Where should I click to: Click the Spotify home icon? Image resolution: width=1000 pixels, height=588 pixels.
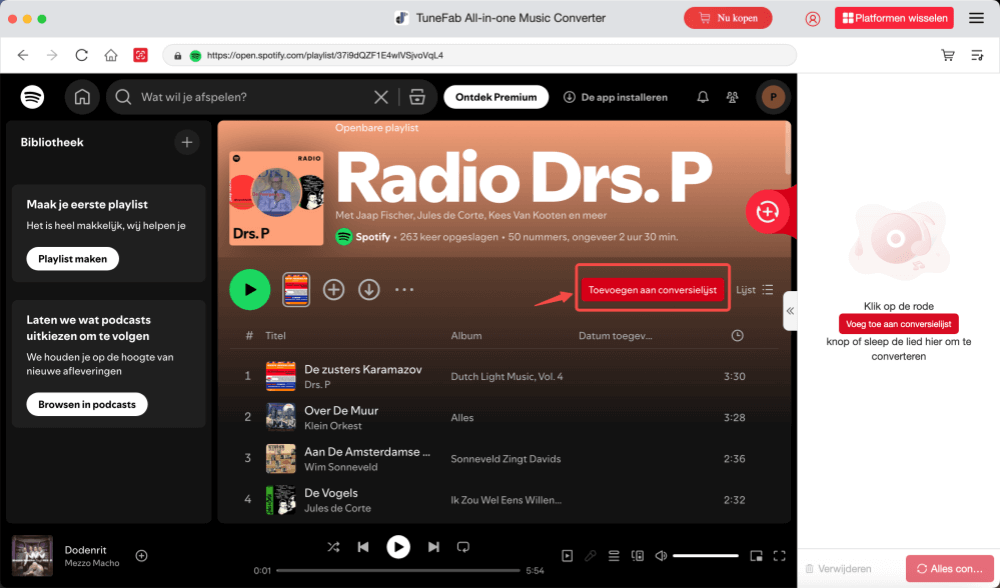(82, 97)
